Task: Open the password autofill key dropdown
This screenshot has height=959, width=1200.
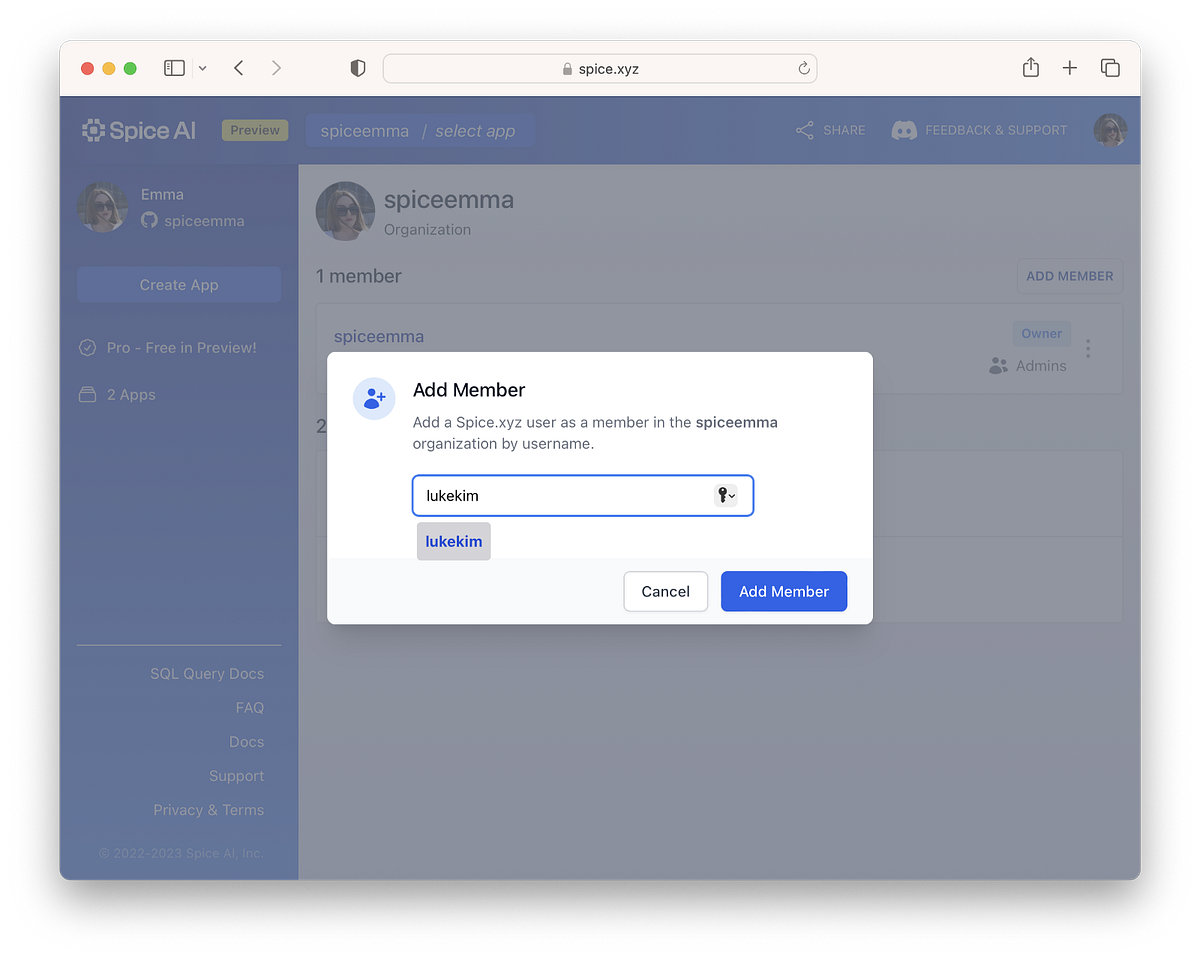Action: pyautogui.click(x=727, y=495)
